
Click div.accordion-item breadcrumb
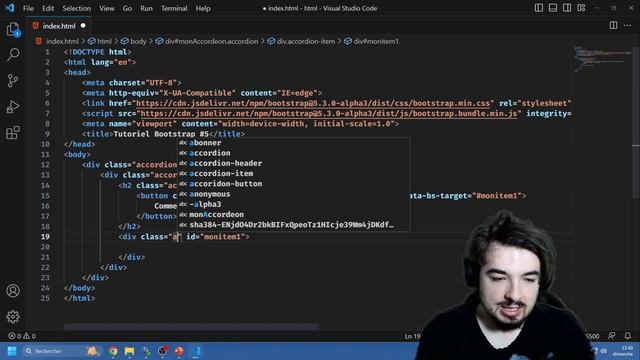306,41
